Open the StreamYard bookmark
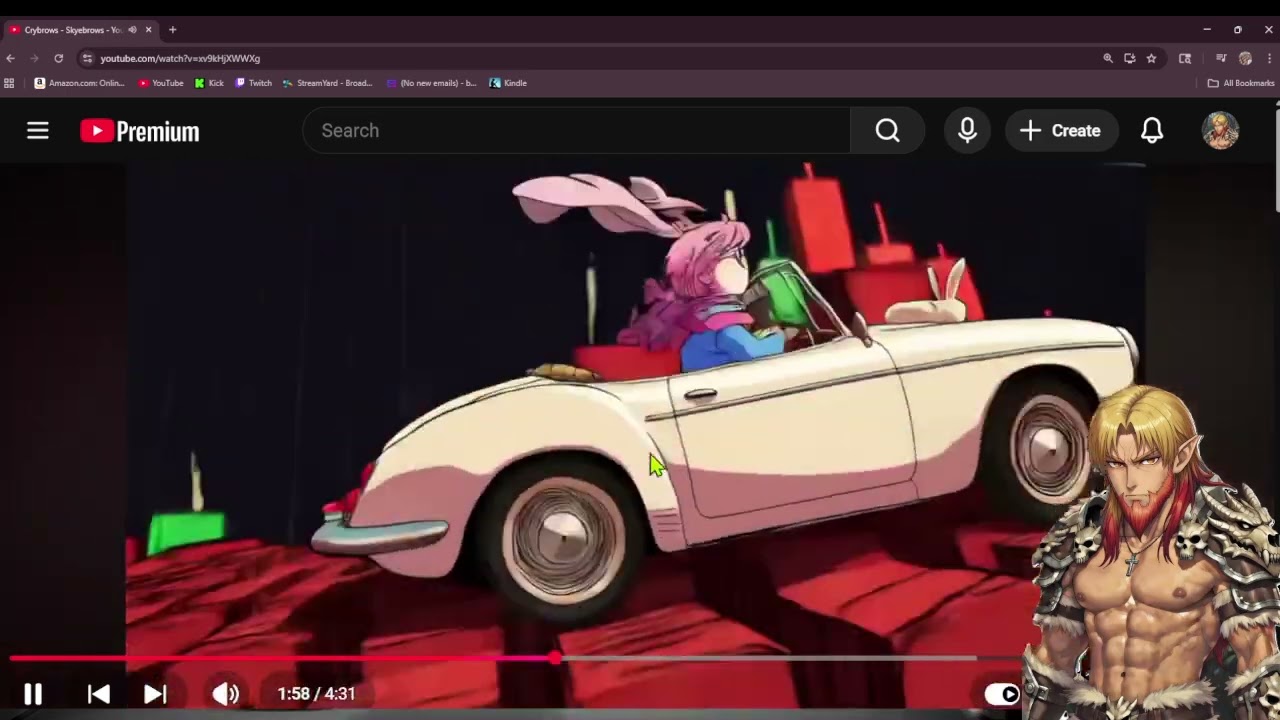Screen dimensions: 1280x720 pos(328,83)
